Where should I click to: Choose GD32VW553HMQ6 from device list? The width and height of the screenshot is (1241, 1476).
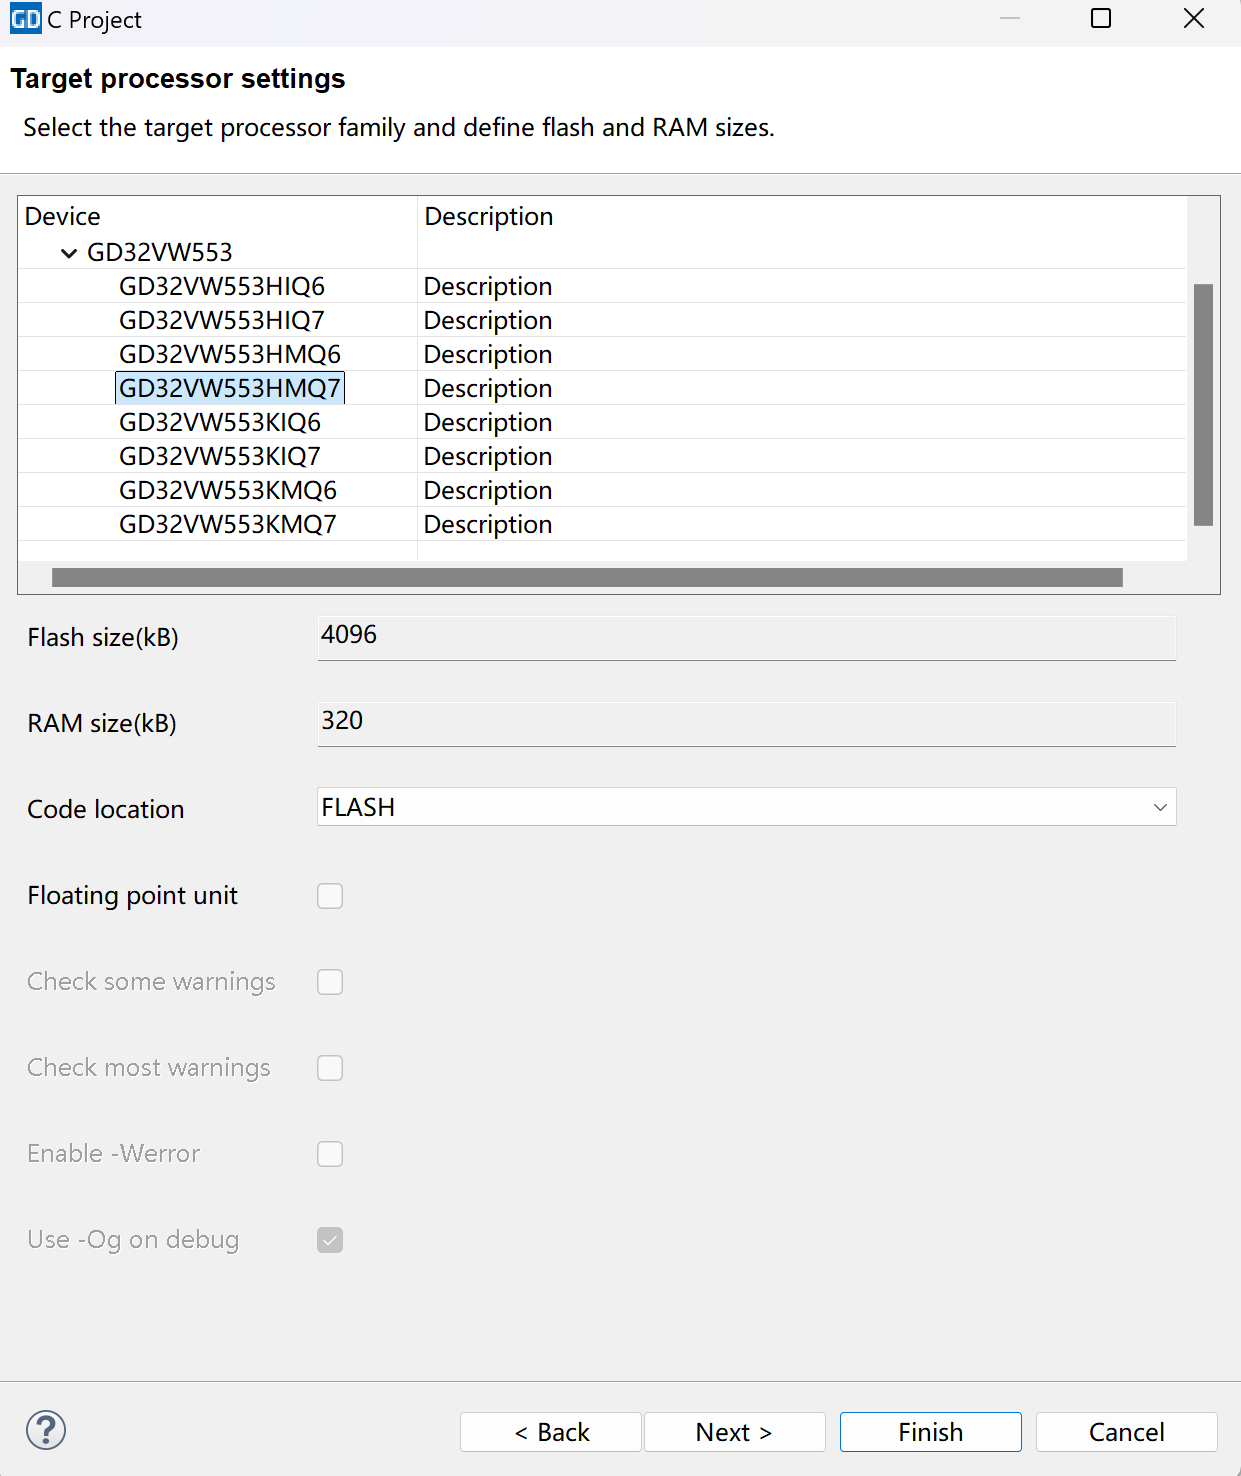pos(230,355)
